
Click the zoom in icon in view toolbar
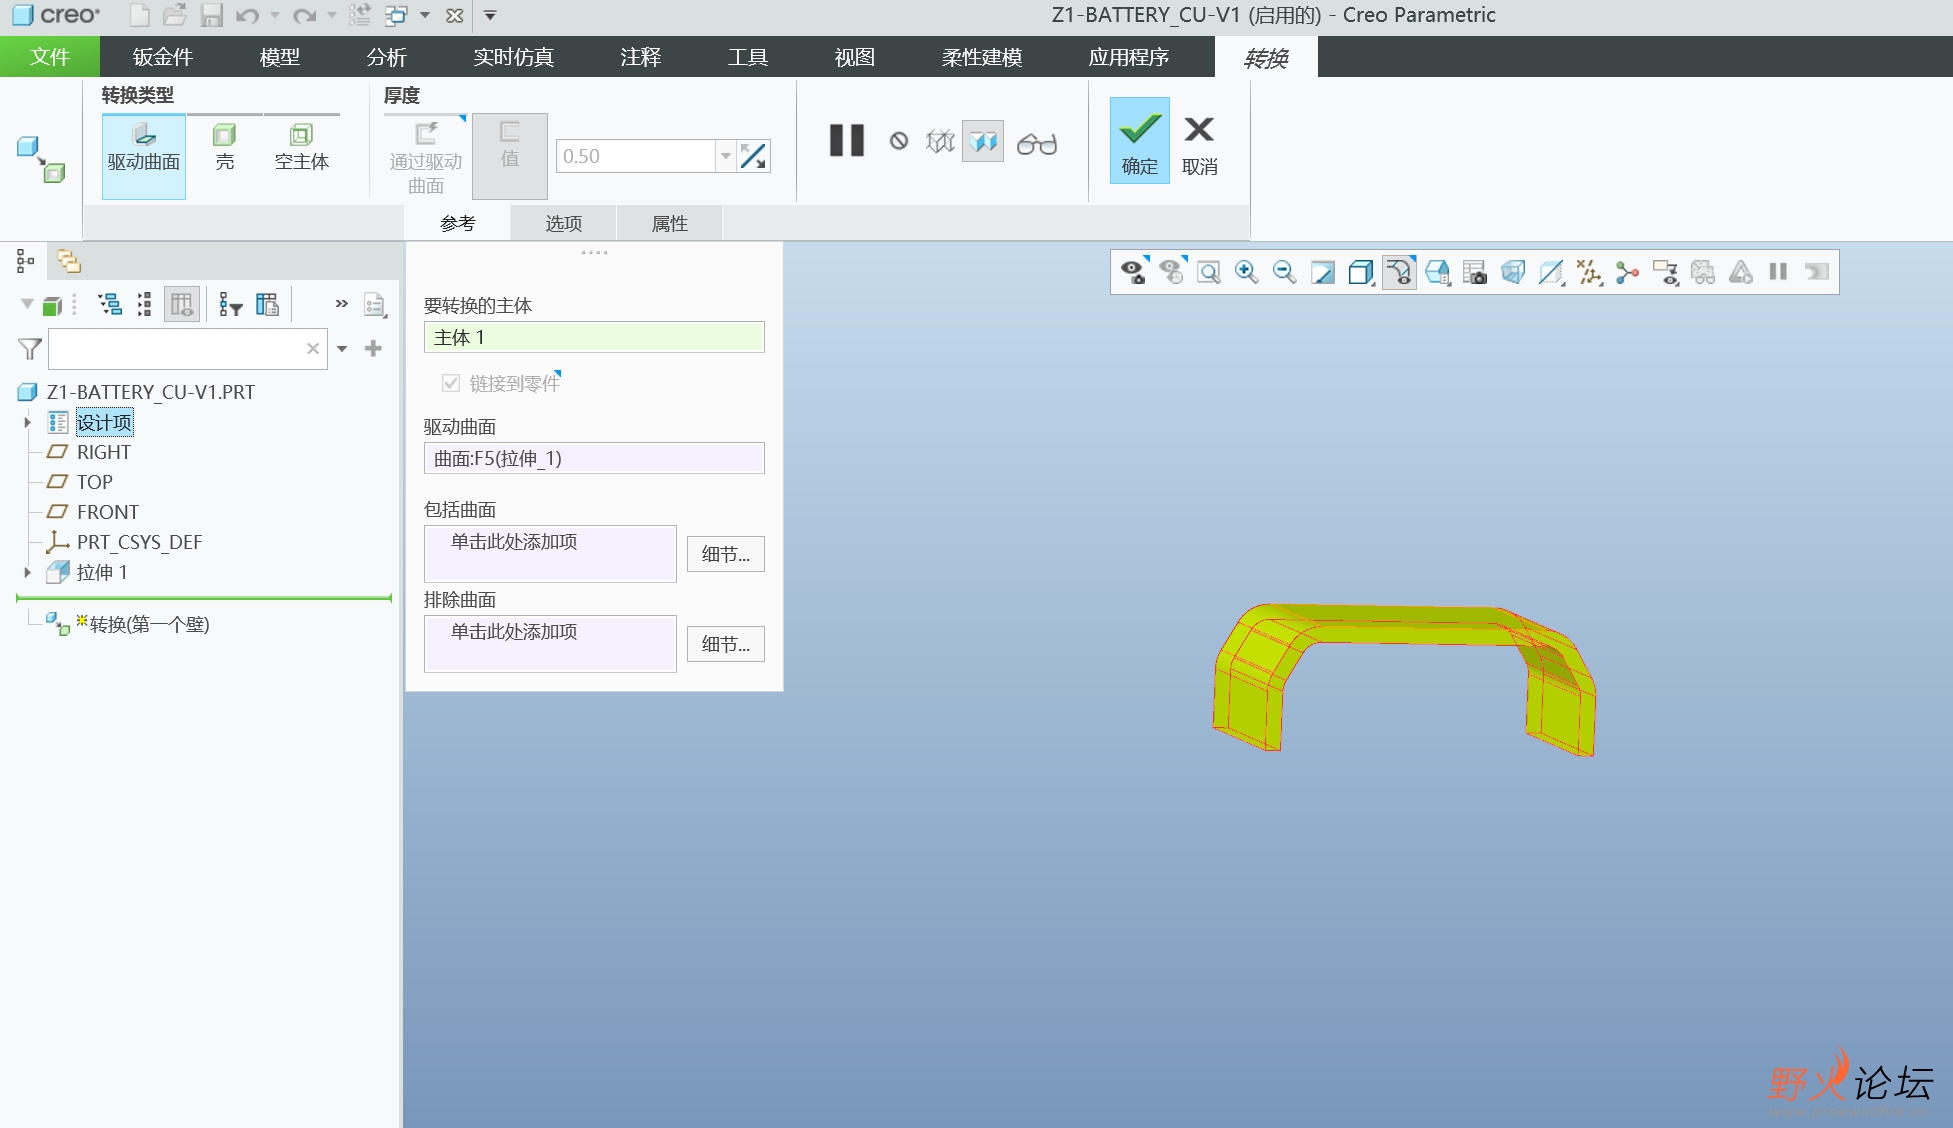(x=1246, y=272)
